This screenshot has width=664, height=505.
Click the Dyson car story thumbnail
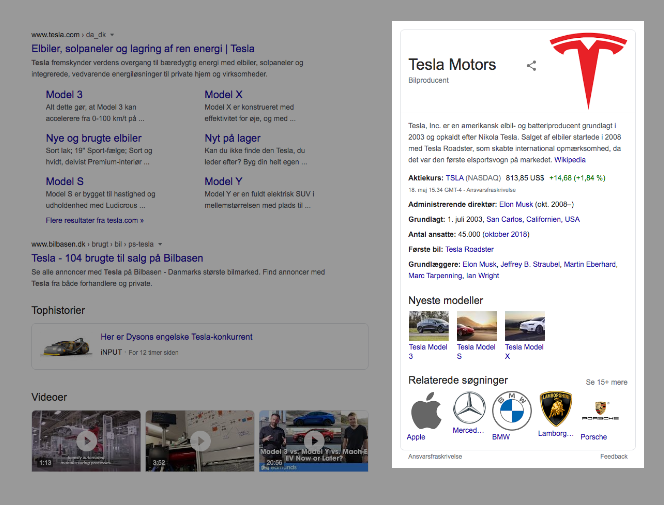click(66, 346)
